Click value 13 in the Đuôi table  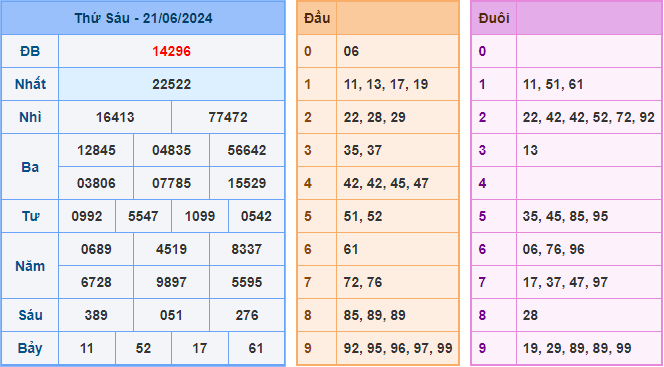(x=530, y=150)
